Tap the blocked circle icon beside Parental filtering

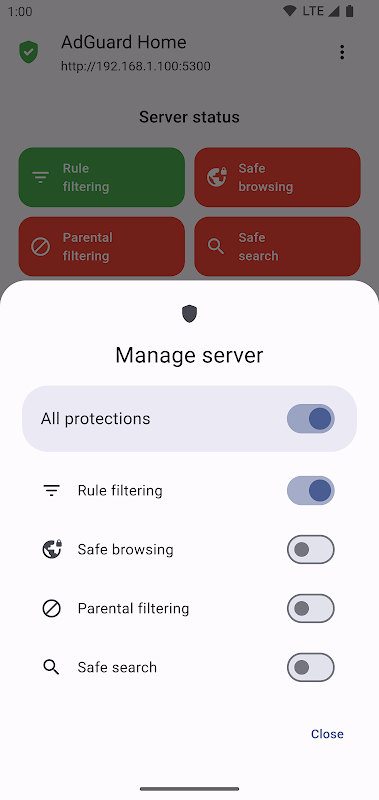(x=52, y=608)
